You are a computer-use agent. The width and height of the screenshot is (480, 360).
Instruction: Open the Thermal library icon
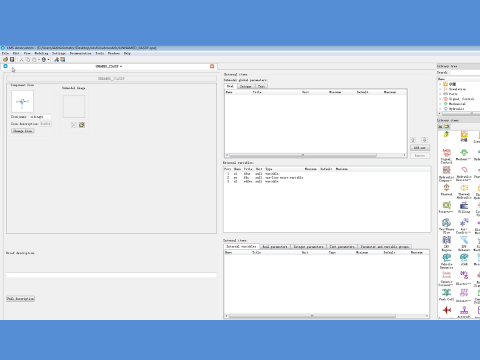click(x=446, y=189)
